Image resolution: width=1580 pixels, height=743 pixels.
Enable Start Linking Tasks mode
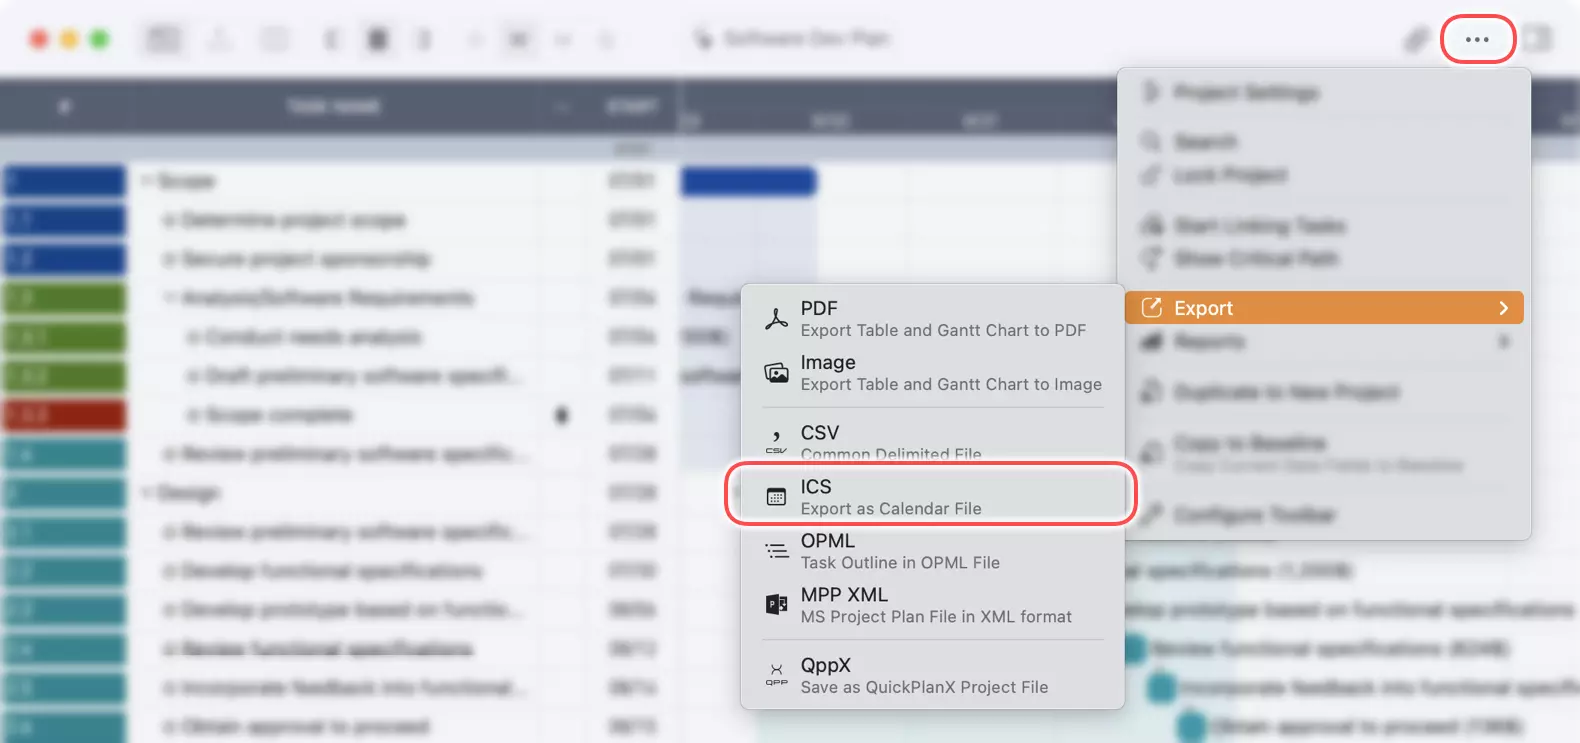[x=1258, y=226]
